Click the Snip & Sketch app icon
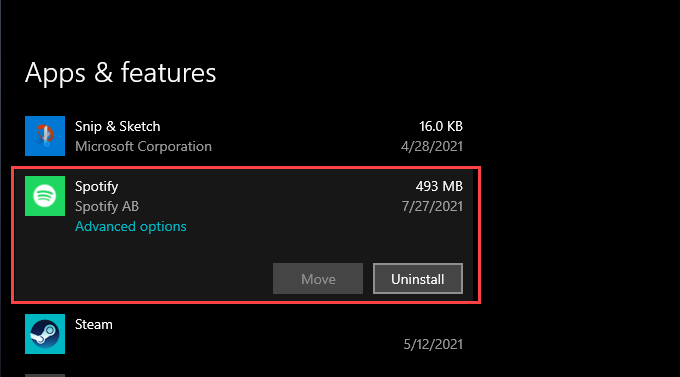680x377 pixels. point(45,136)
